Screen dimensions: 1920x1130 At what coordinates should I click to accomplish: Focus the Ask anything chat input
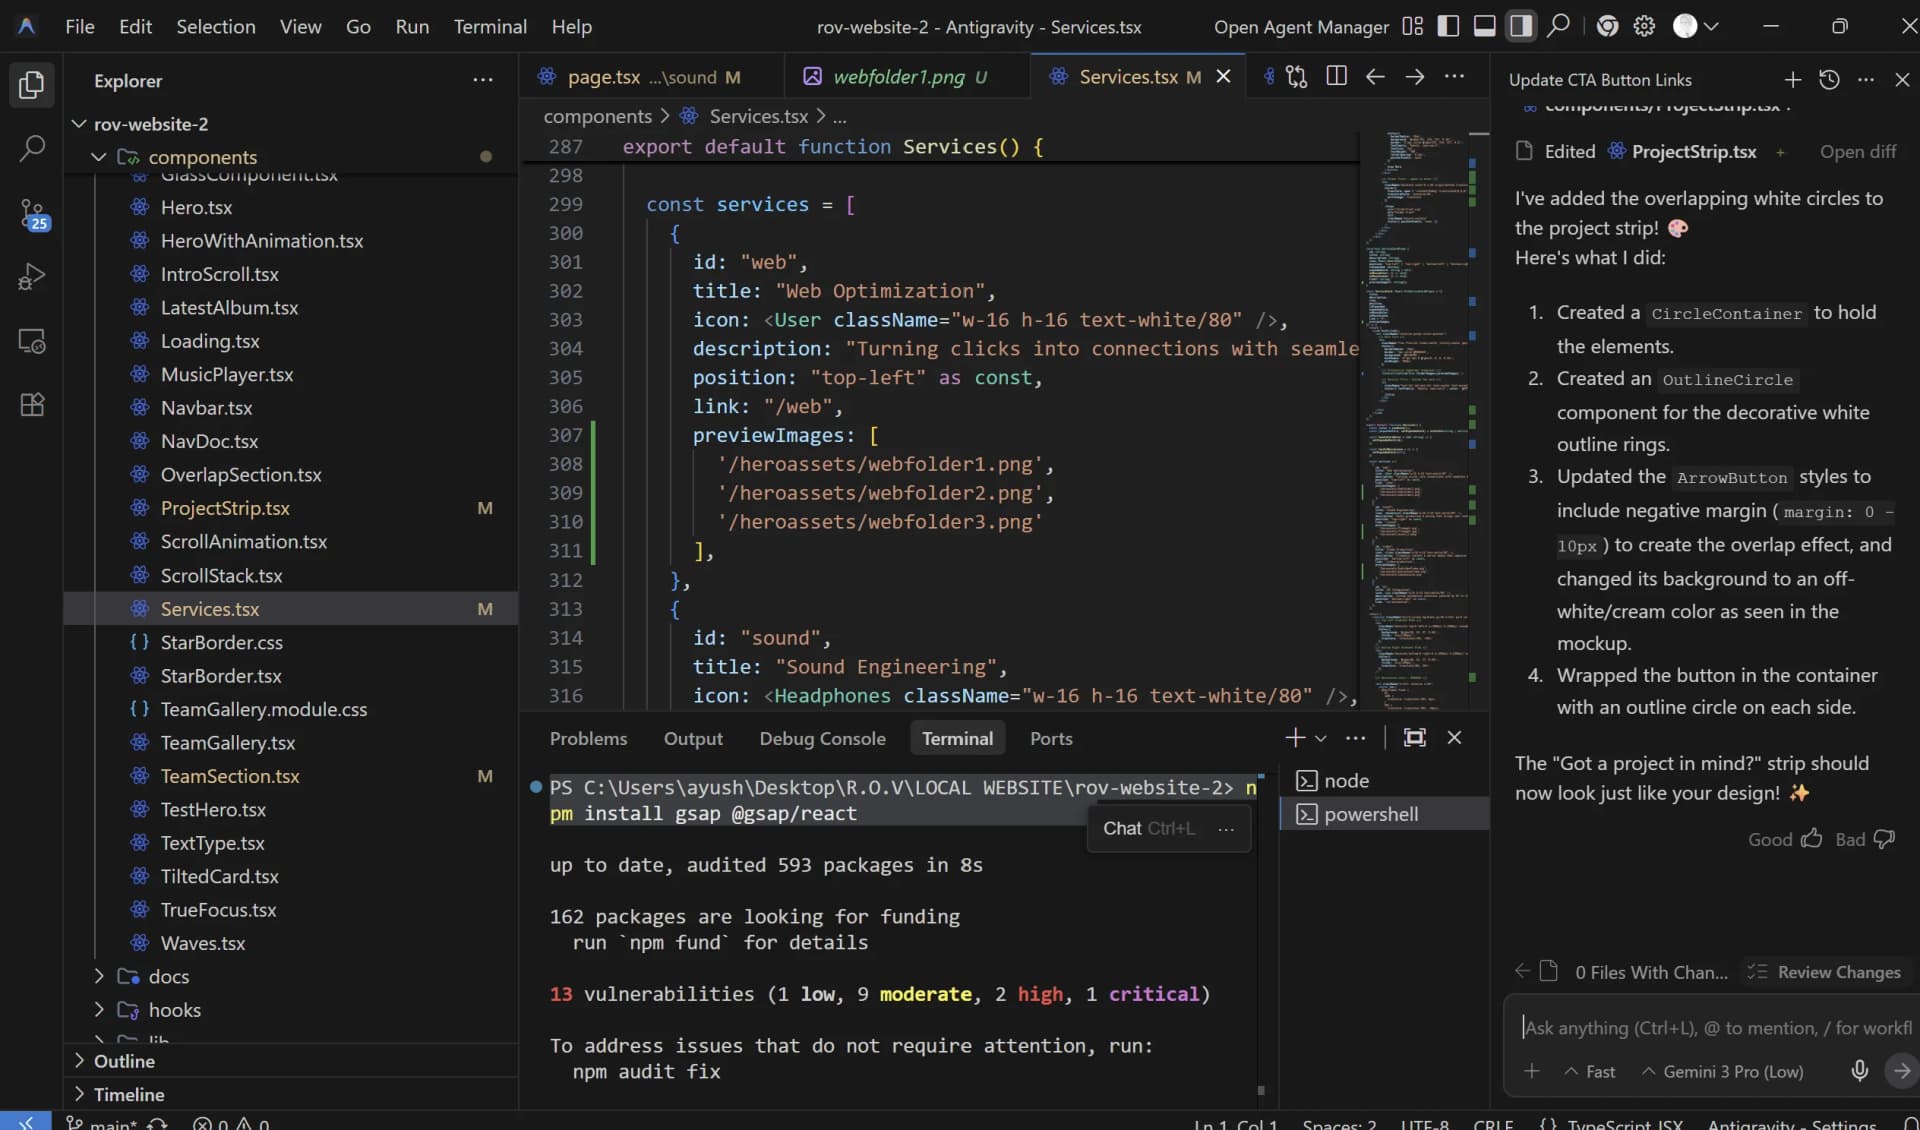1715,1027
